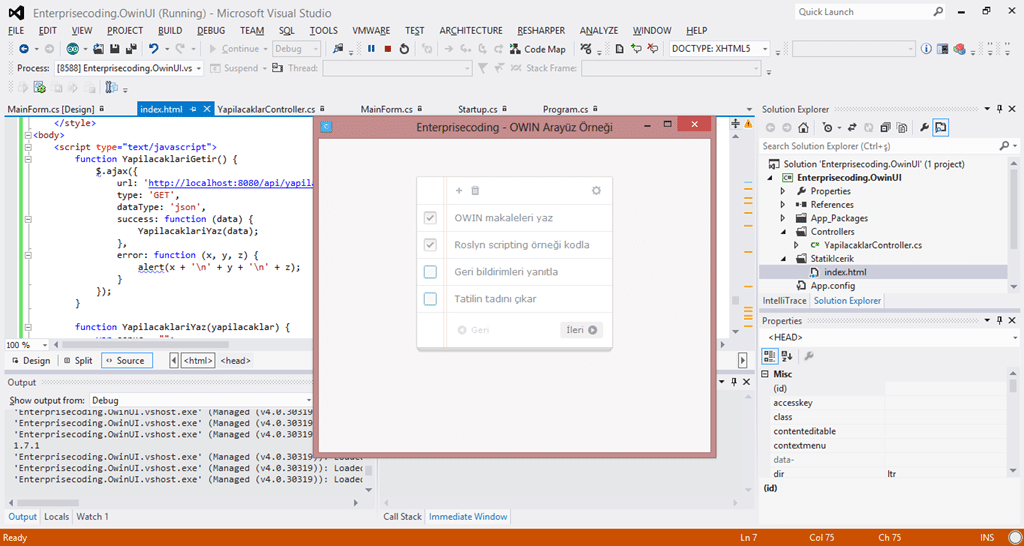
Task: Expand the References node in Solution Explorer
Action: coord(783,205)
